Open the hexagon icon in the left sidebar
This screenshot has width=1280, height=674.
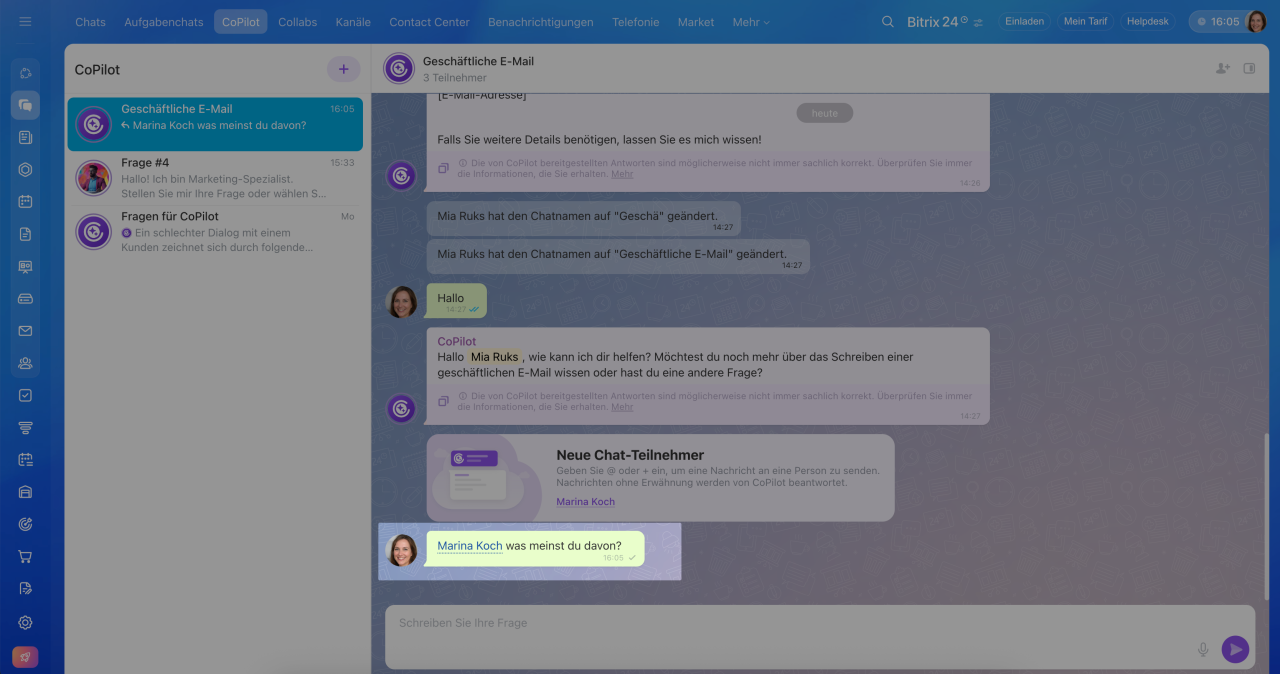pos(25,169)
